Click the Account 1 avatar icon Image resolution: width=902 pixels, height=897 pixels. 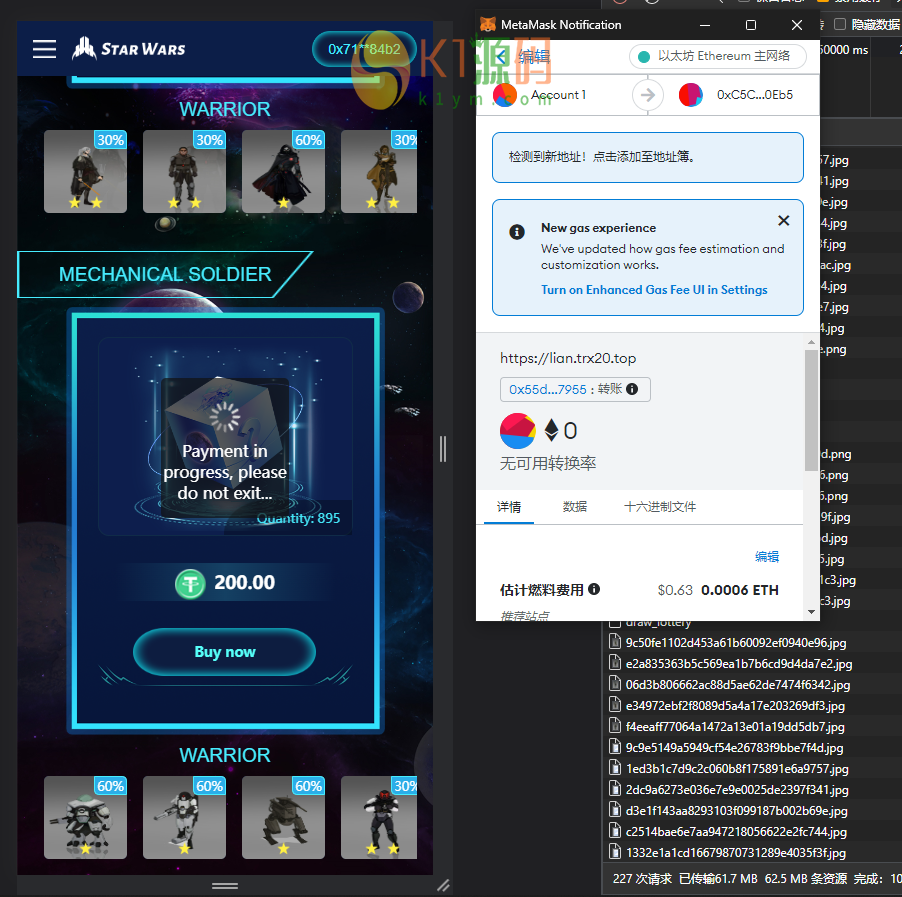(x=504, y=95)
